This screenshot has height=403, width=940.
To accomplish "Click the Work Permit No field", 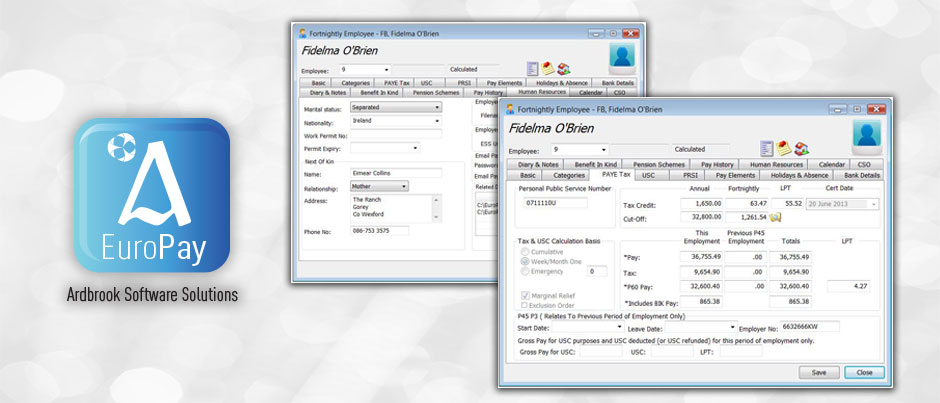I will coord(396,134).
